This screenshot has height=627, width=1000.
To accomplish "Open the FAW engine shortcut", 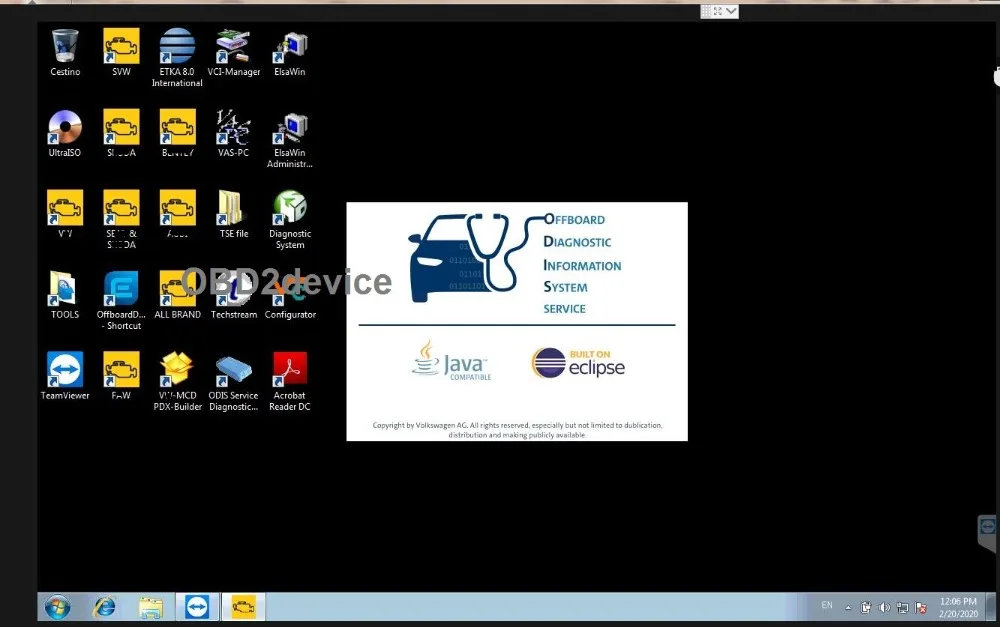I will 121,376.
